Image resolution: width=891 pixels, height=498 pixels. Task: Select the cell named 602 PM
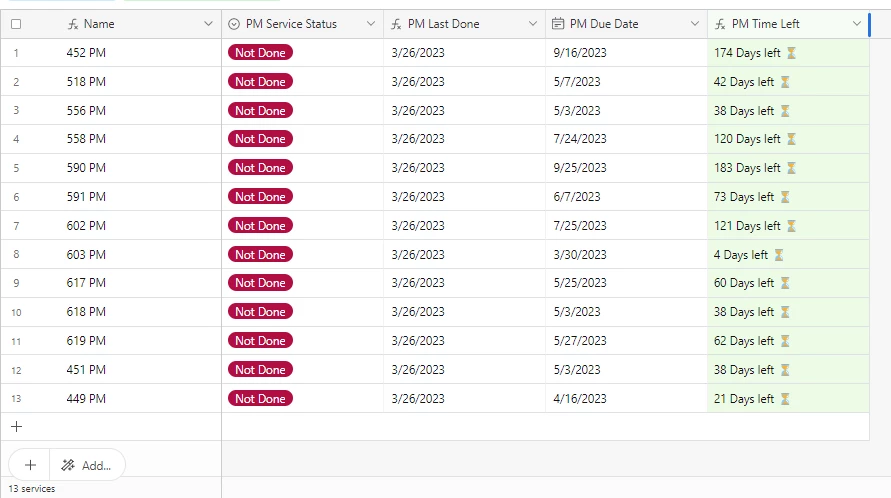[86, 226]
